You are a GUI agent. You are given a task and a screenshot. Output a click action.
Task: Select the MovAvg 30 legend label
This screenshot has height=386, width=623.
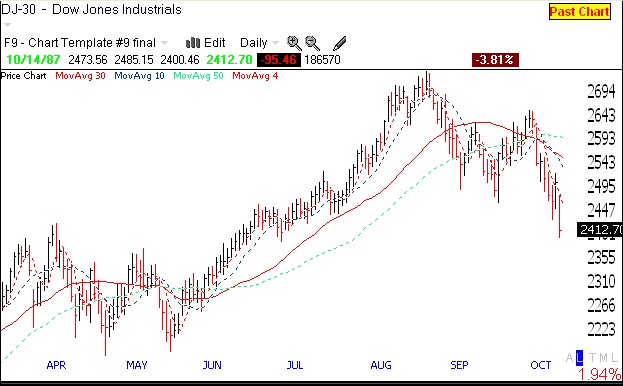(x=80, y=75)
